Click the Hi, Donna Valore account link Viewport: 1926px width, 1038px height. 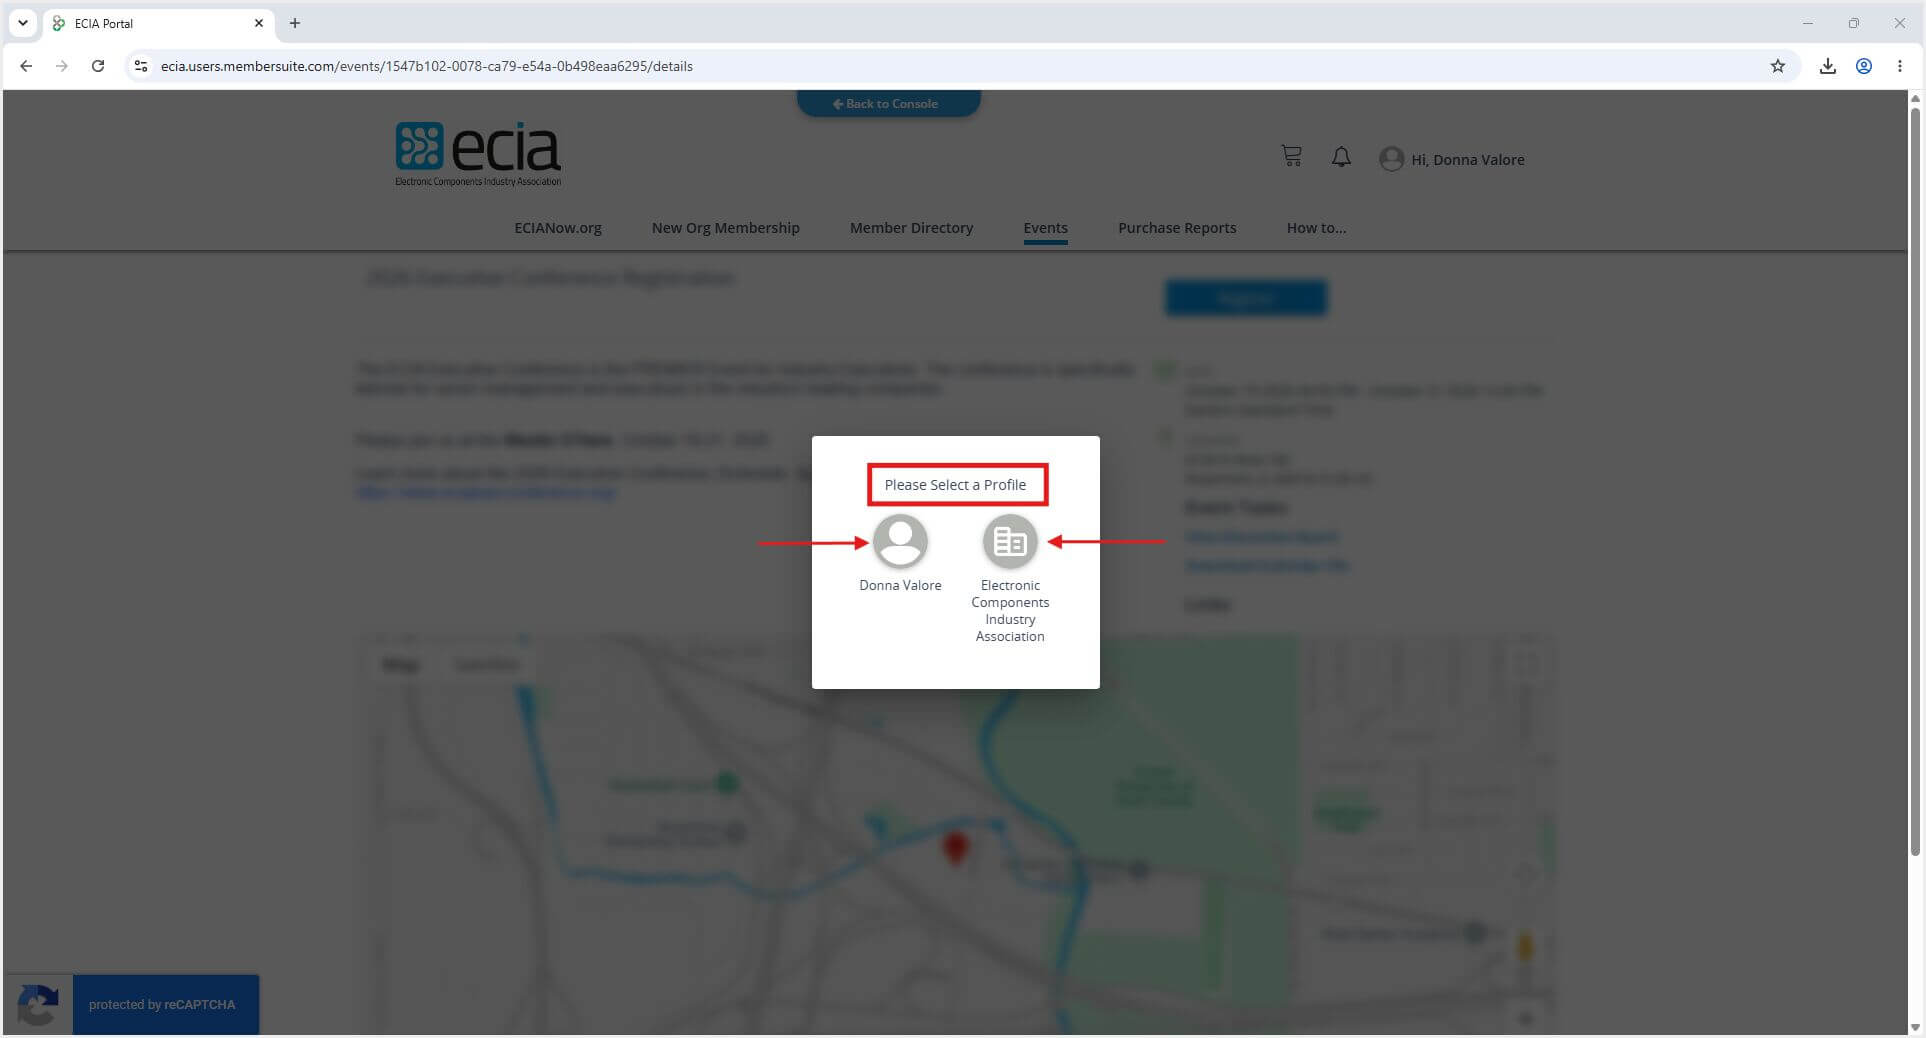pyautogui.click(x=1467, y=160)
